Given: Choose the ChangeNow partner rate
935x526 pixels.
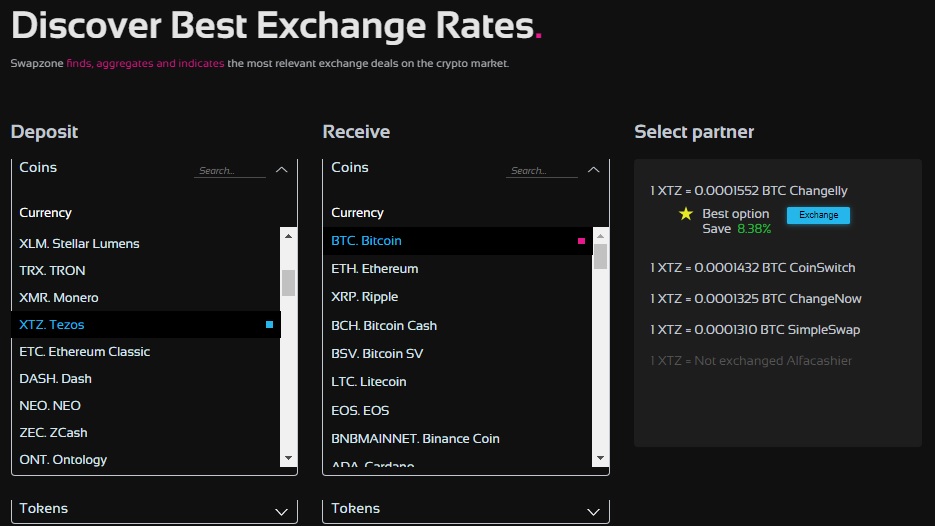Looking at the screenshot, I should (x=755, y=299).
